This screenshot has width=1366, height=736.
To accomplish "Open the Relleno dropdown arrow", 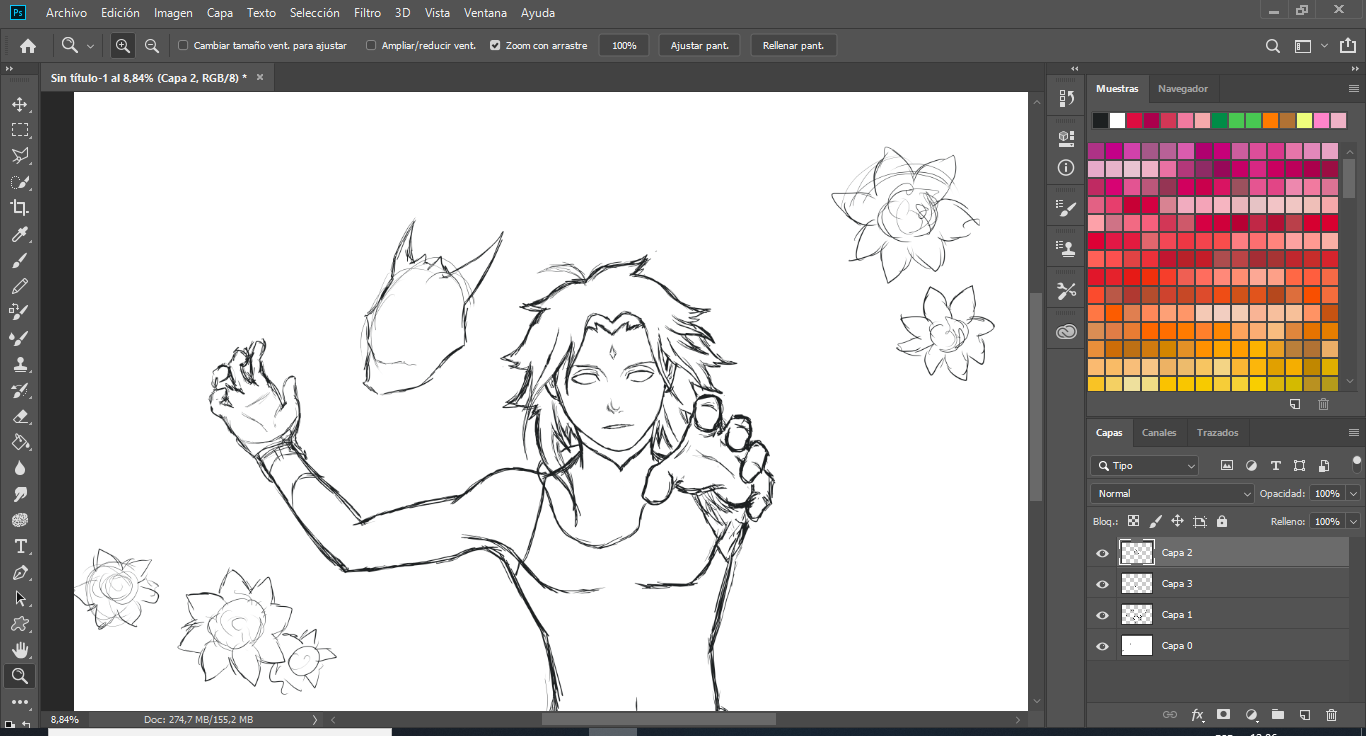I will [x=1353, y=522].
